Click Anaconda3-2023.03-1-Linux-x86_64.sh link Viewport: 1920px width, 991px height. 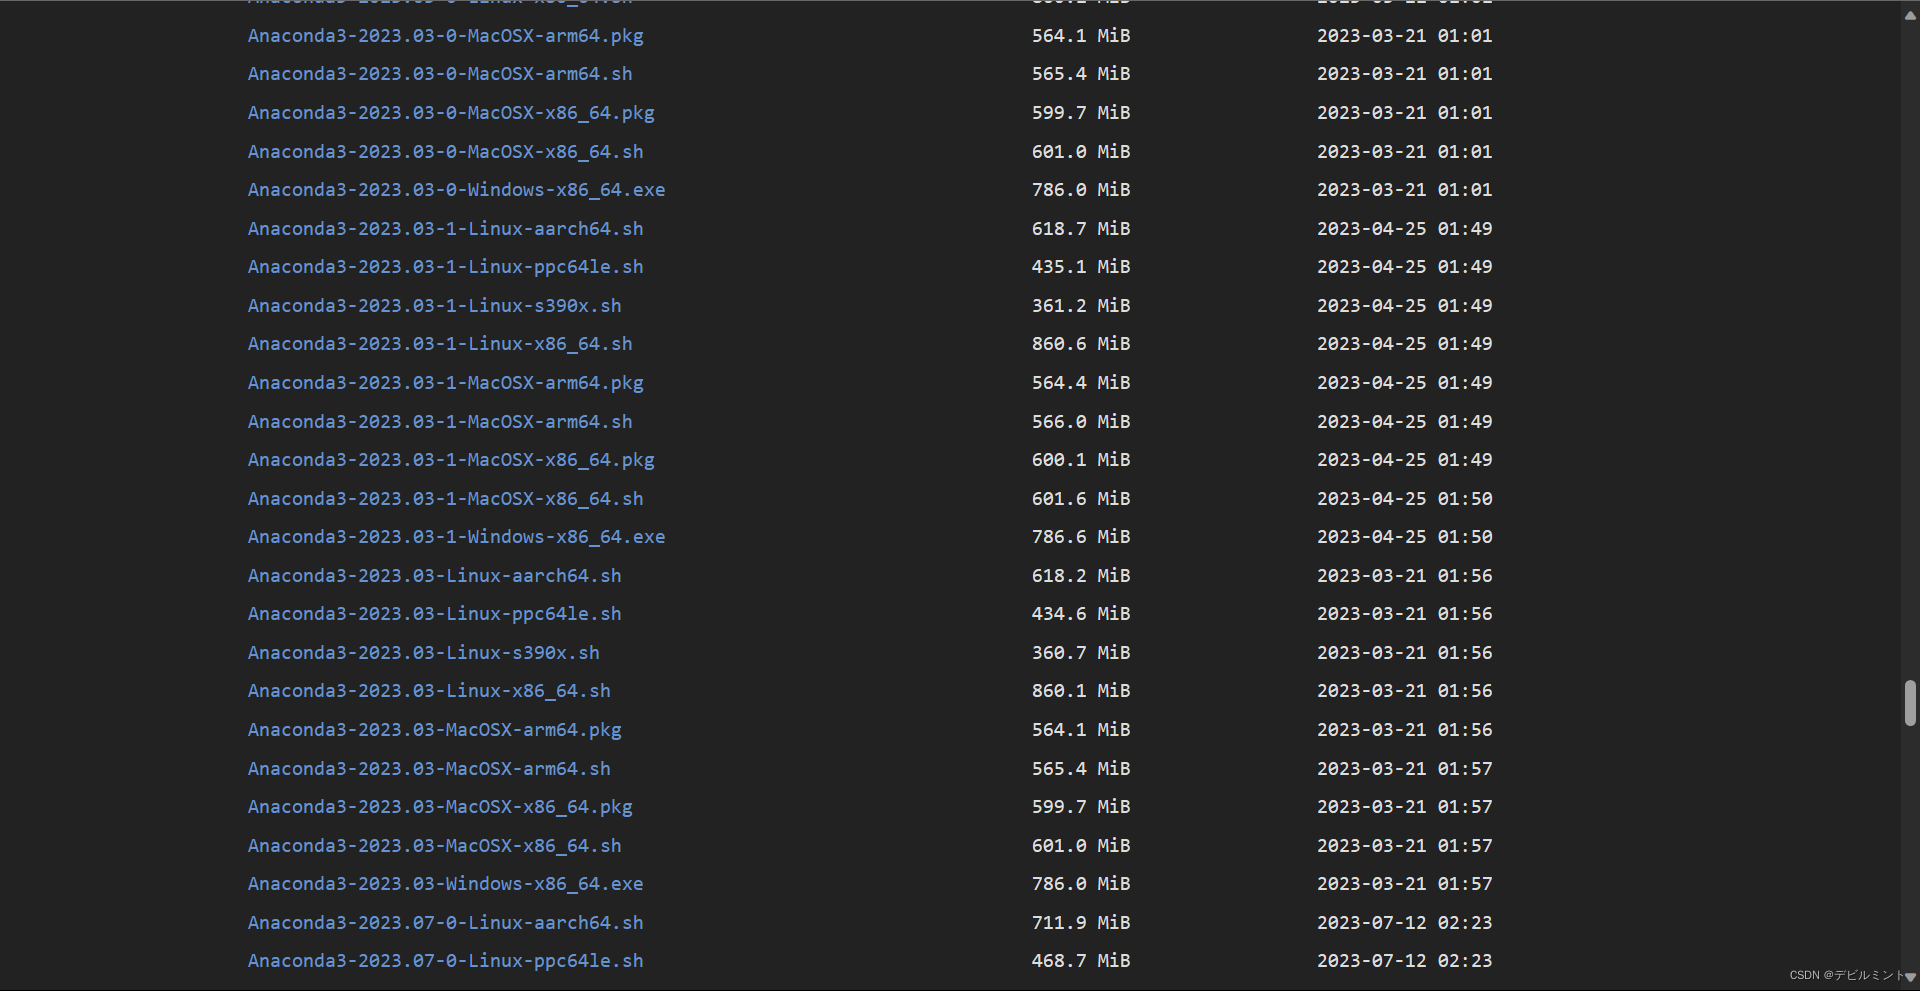440,344
